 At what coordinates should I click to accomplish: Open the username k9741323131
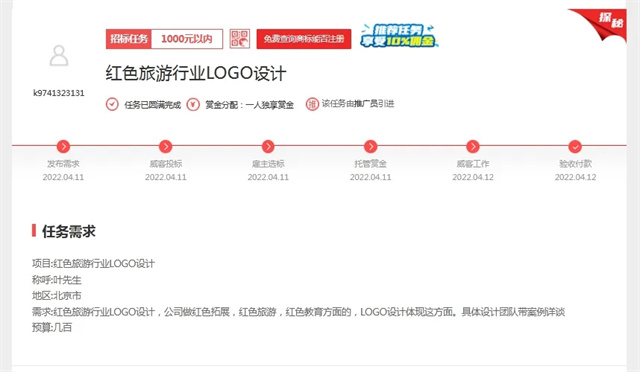pos(59,93)
